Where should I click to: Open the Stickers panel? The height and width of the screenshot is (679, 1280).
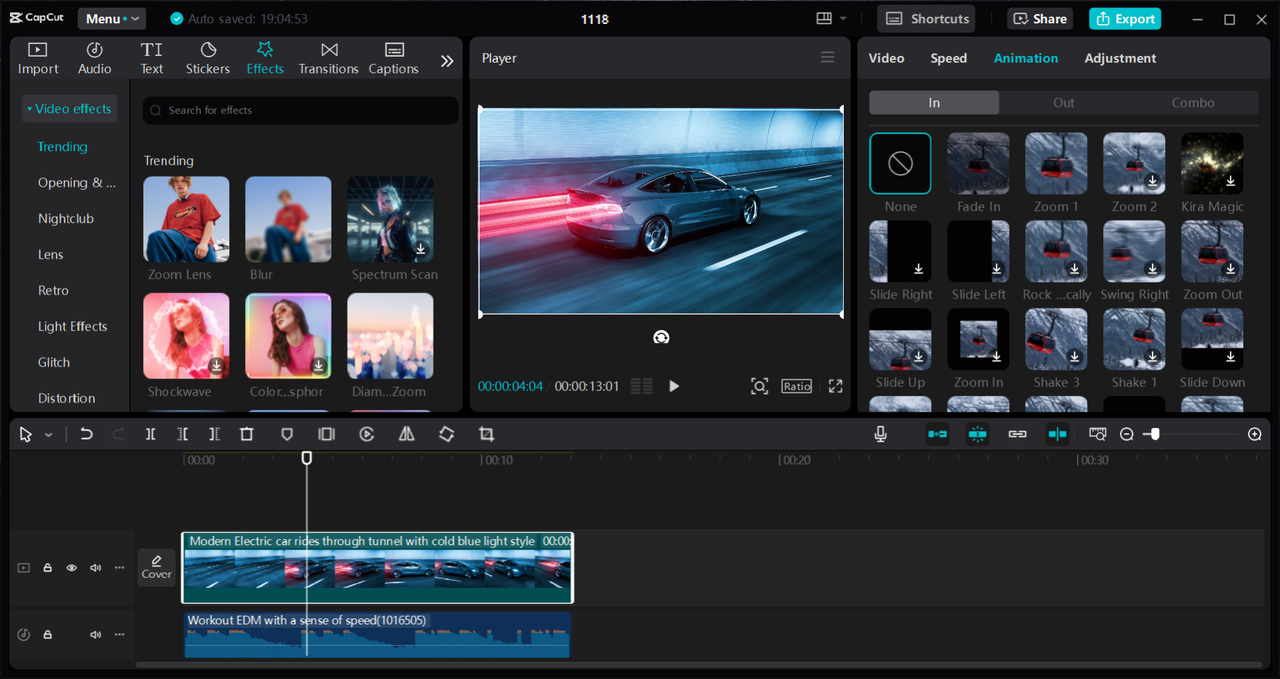pyautogui.click(x=208, y=59)
